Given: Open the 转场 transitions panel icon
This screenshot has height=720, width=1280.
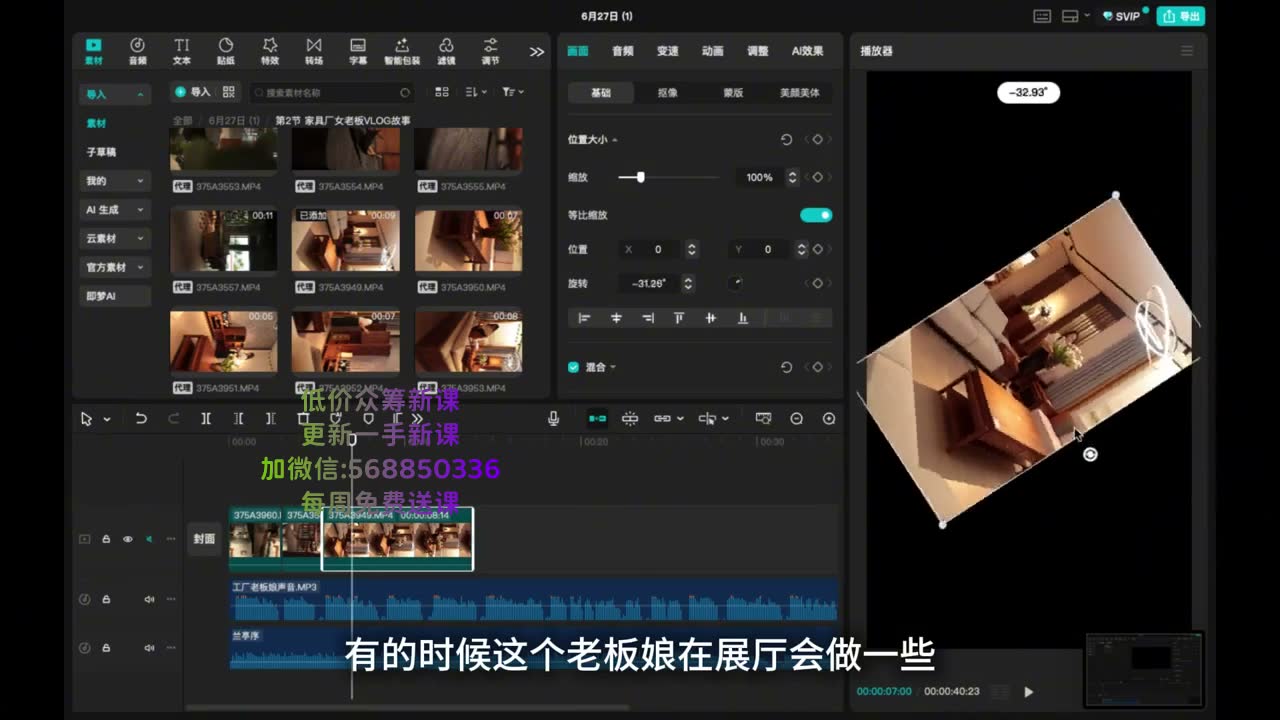Looking at the screenshot, I should [x=314, y=51].
